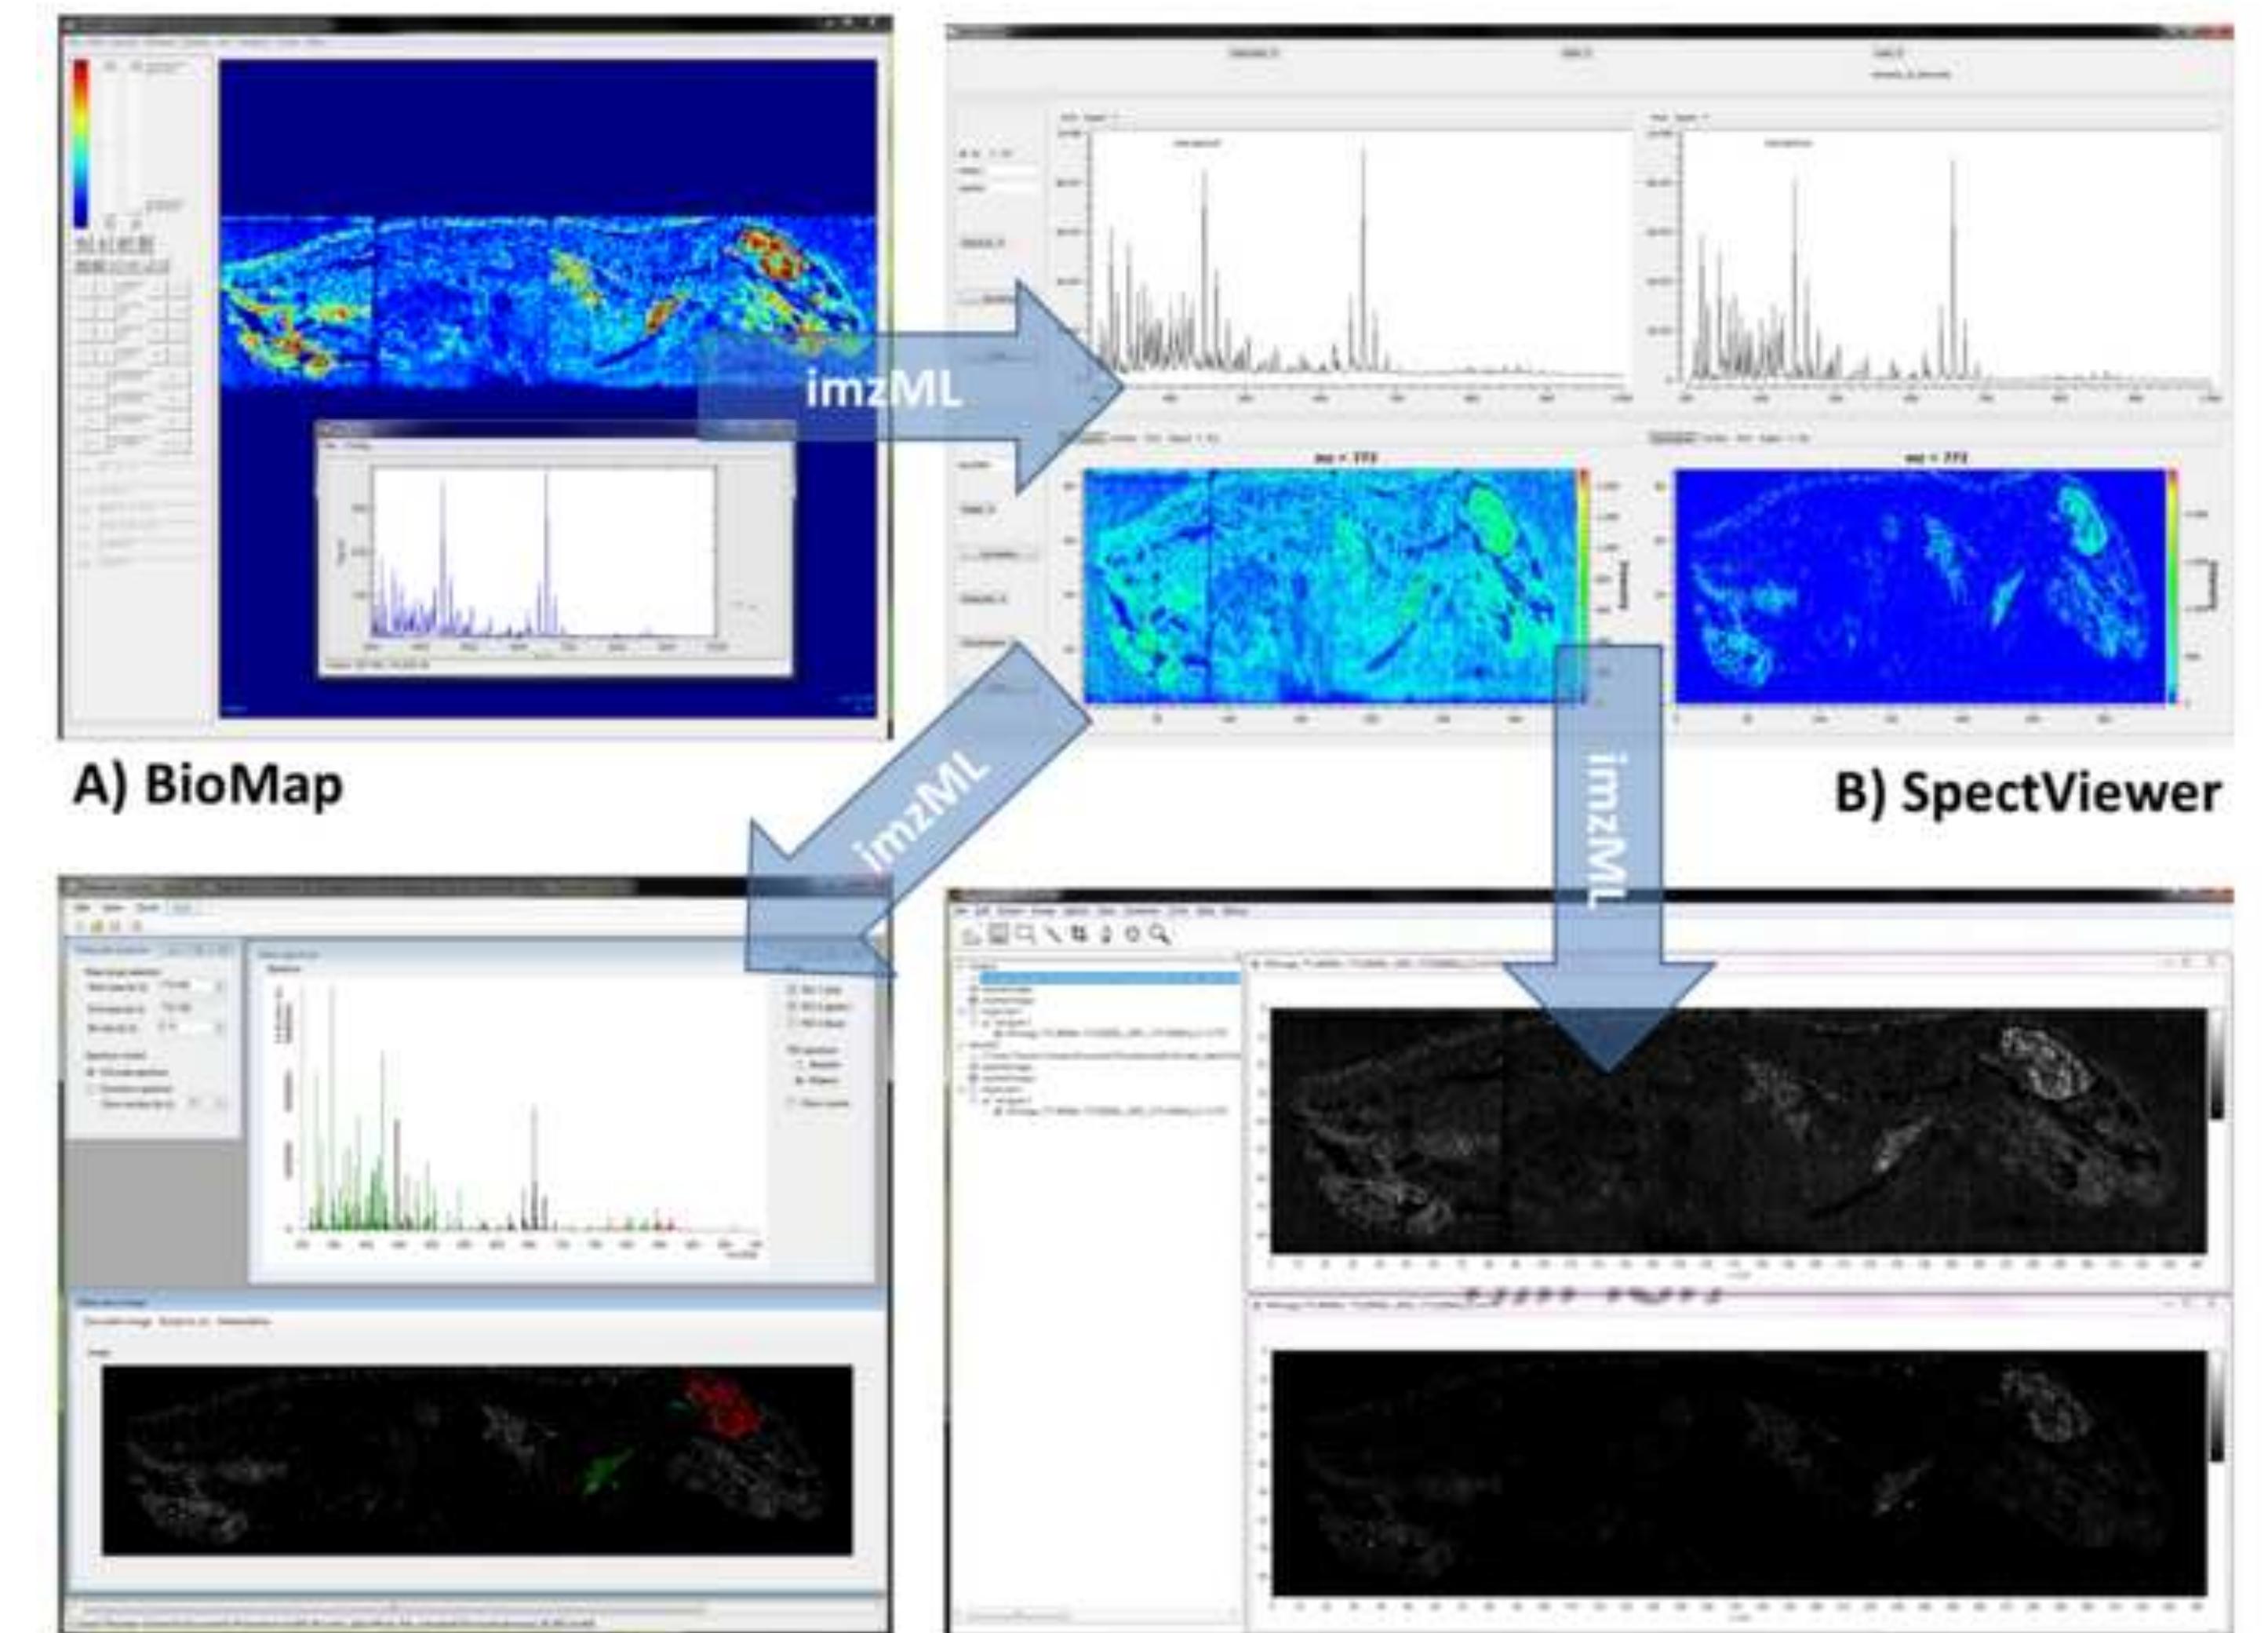Click the yellow folder icon in bottom-left toolbar
Image resolution: width=2268 pixels, height=1633 pixels.
point(97,926)
